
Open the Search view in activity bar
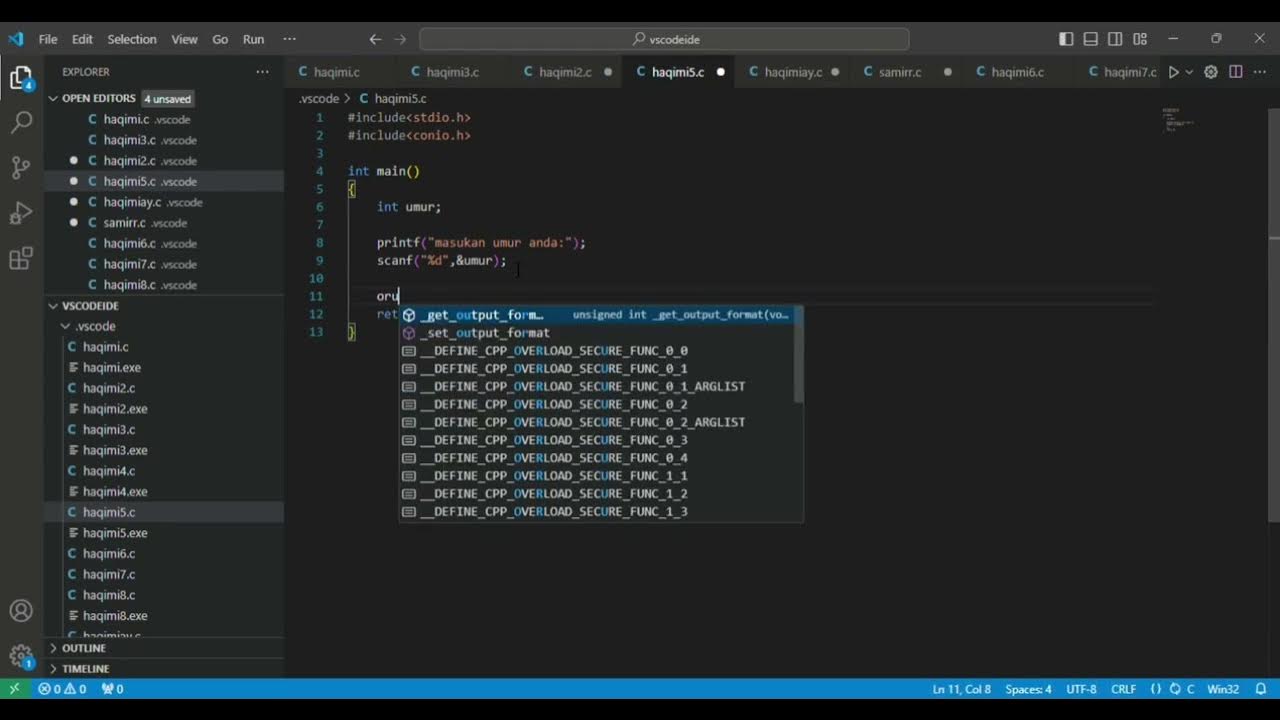[x=21, y=122]
